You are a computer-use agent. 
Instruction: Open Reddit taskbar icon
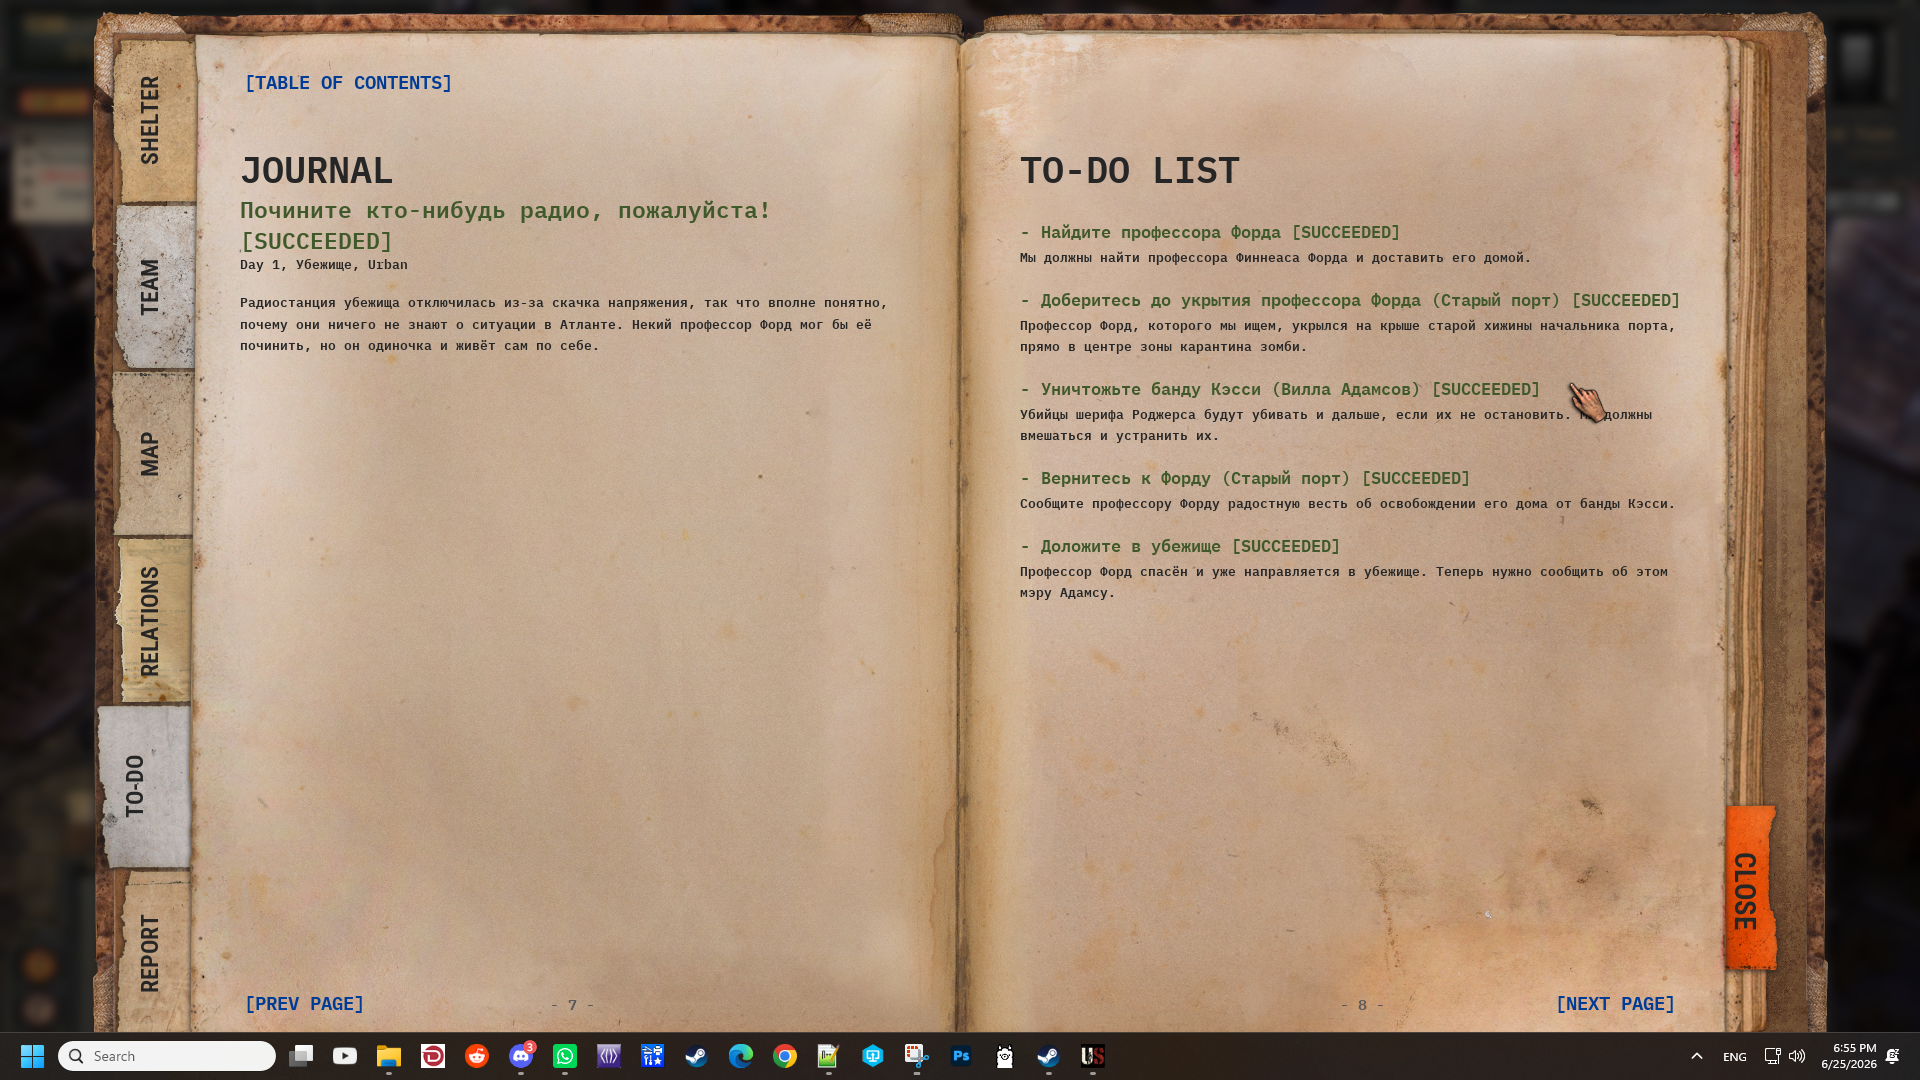tap(477, 1056)
